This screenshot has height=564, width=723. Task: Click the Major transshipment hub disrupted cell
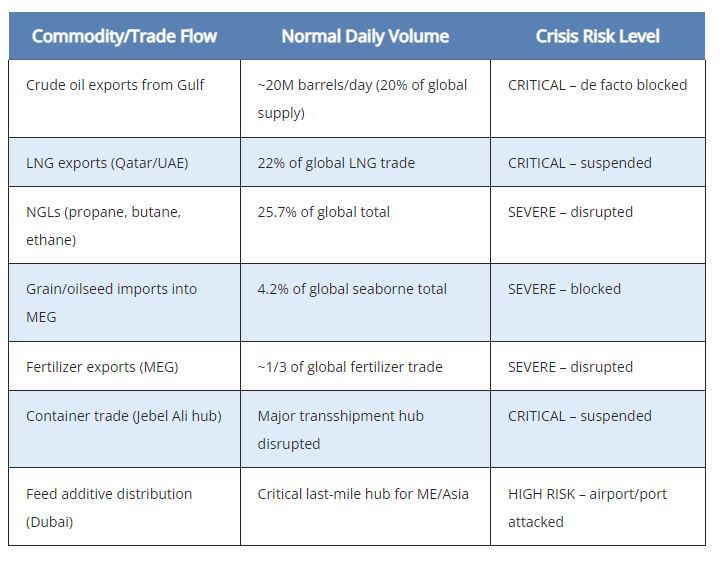(x=341, y=429)
